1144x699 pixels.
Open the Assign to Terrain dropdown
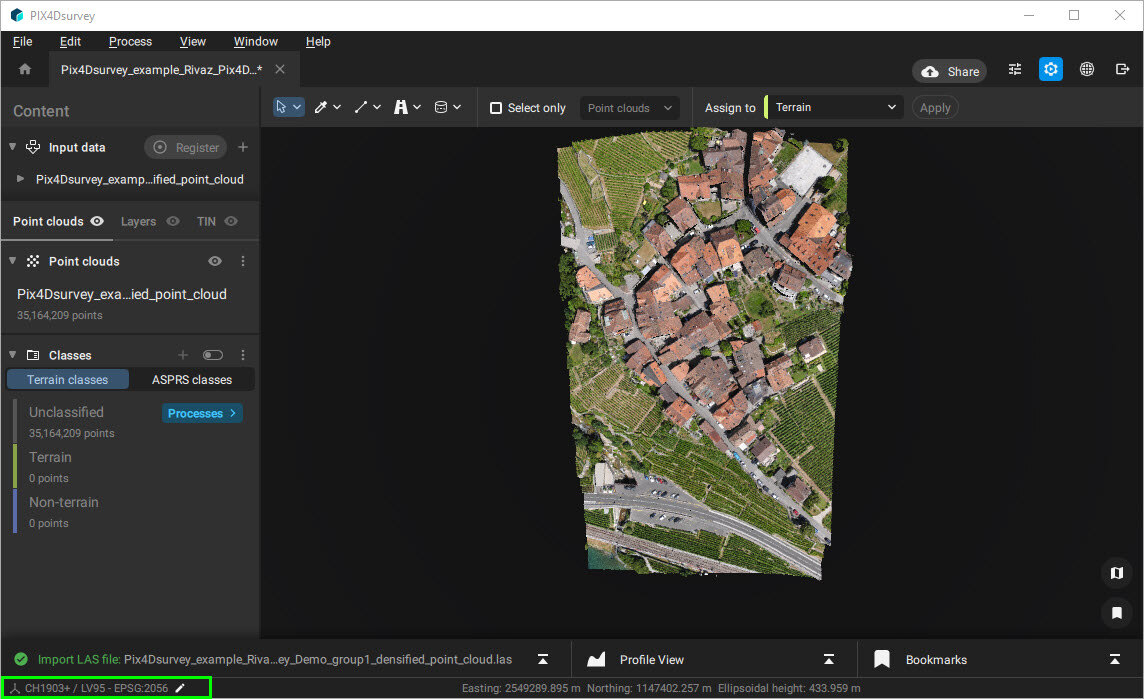click(835, 107)
